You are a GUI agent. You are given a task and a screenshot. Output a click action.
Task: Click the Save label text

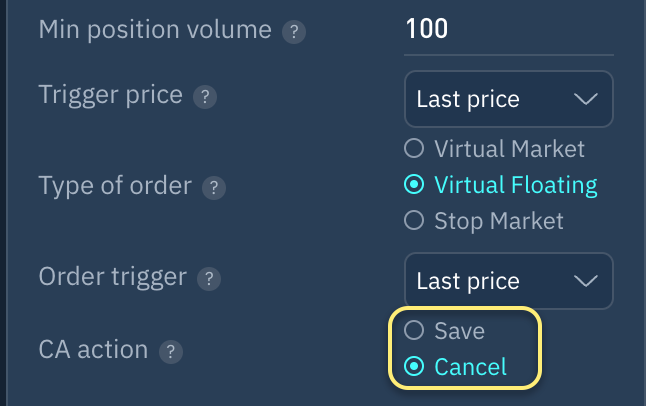coord(459,330)
